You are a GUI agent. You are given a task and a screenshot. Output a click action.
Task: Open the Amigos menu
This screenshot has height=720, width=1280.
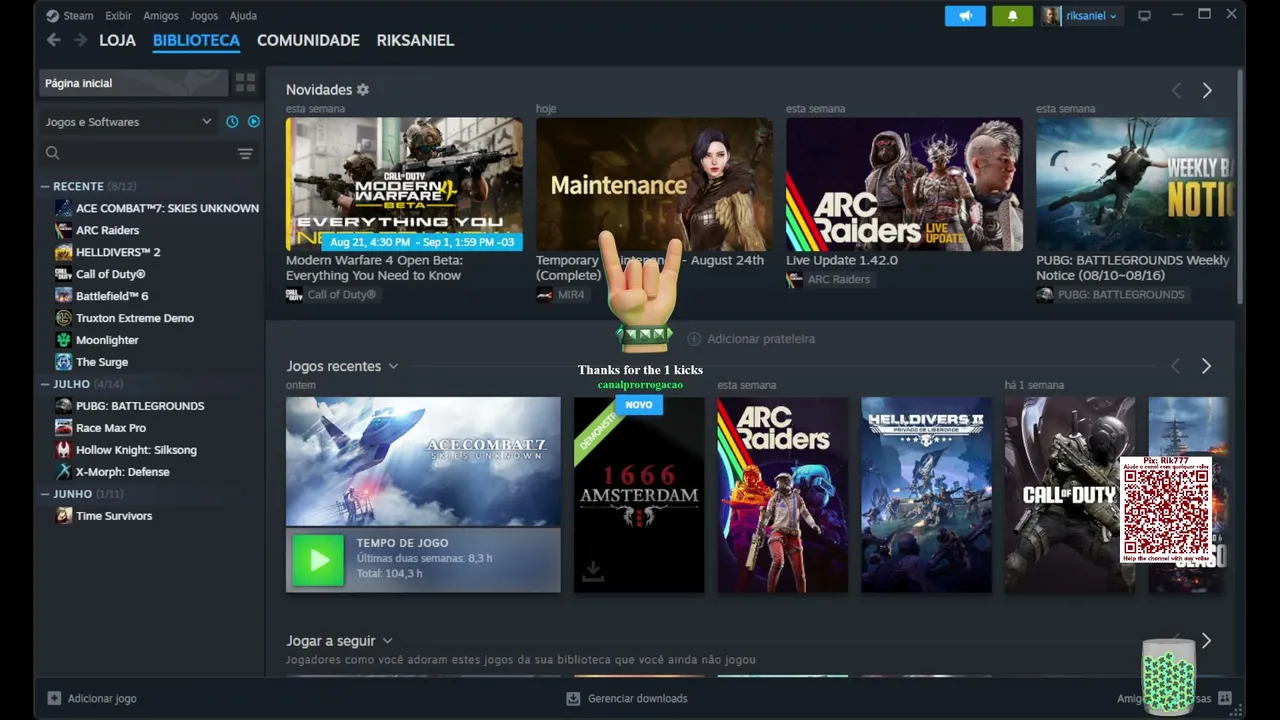point(161,16)
